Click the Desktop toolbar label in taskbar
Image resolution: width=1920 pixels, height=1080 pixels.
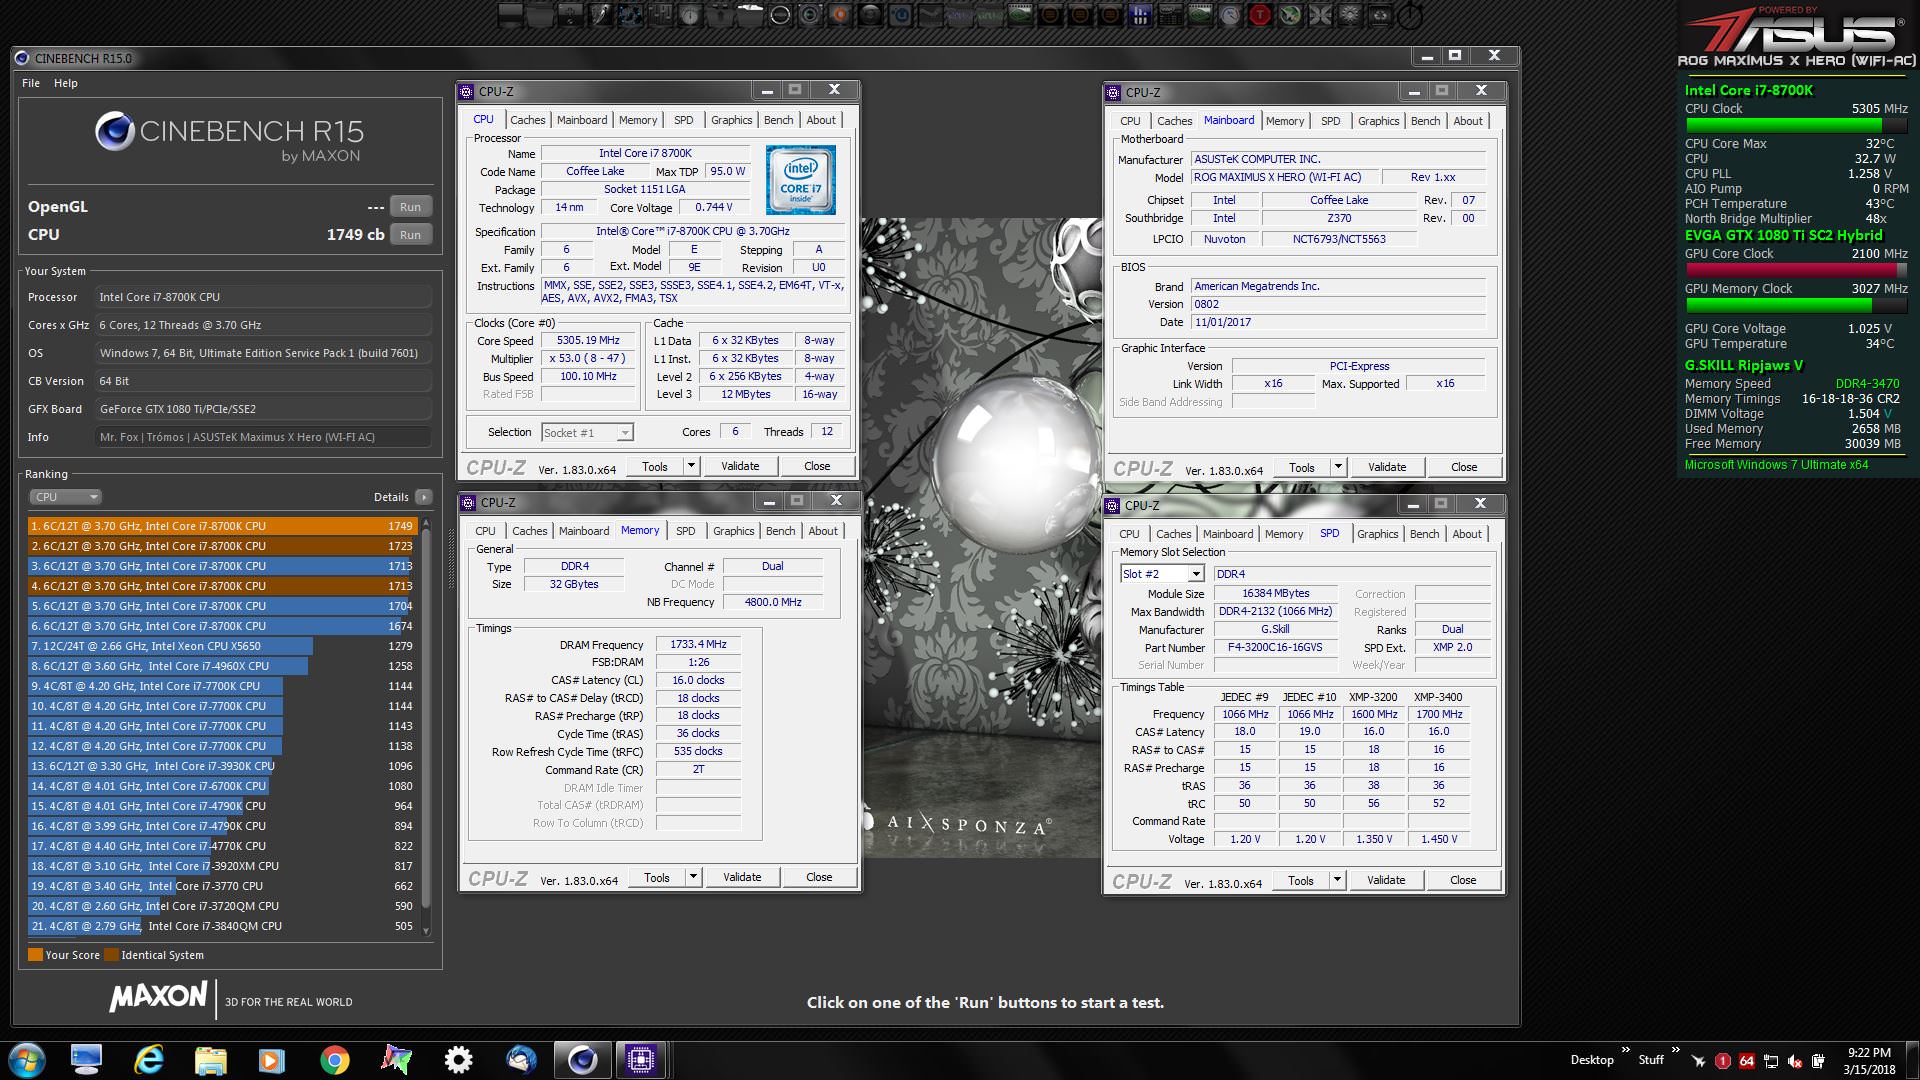[x=1592, y=1060]
